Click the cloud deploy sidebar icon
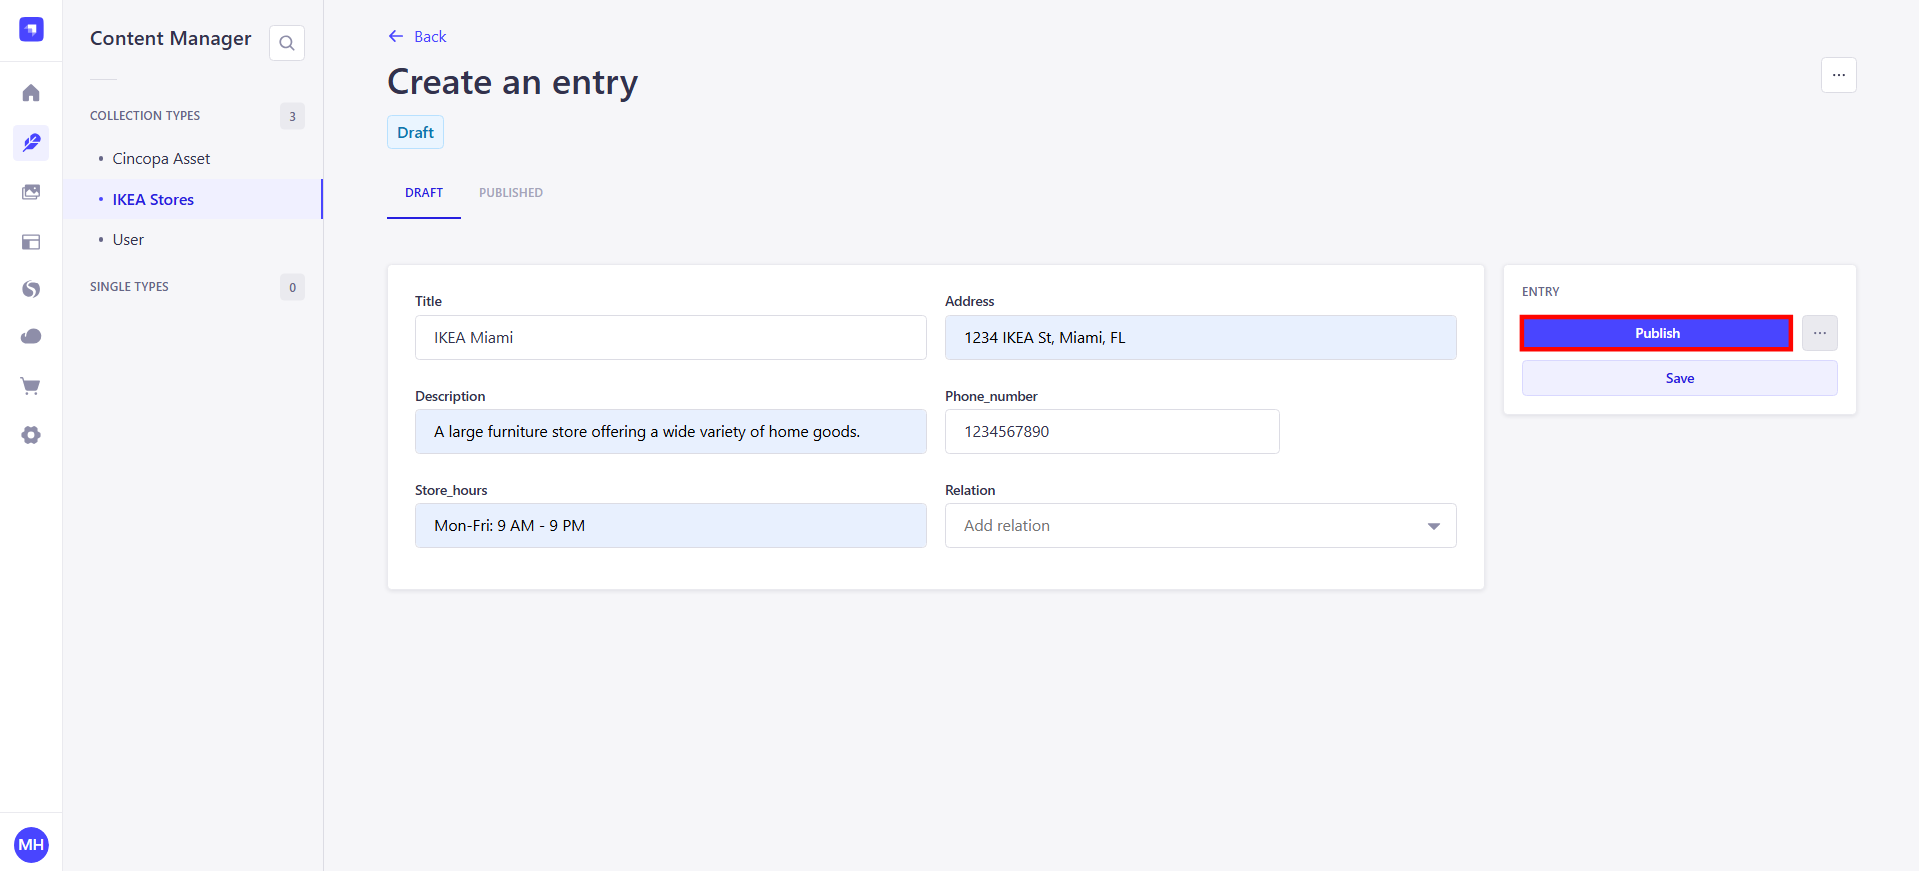The image size is (1919, 871). tap(31, 336)
